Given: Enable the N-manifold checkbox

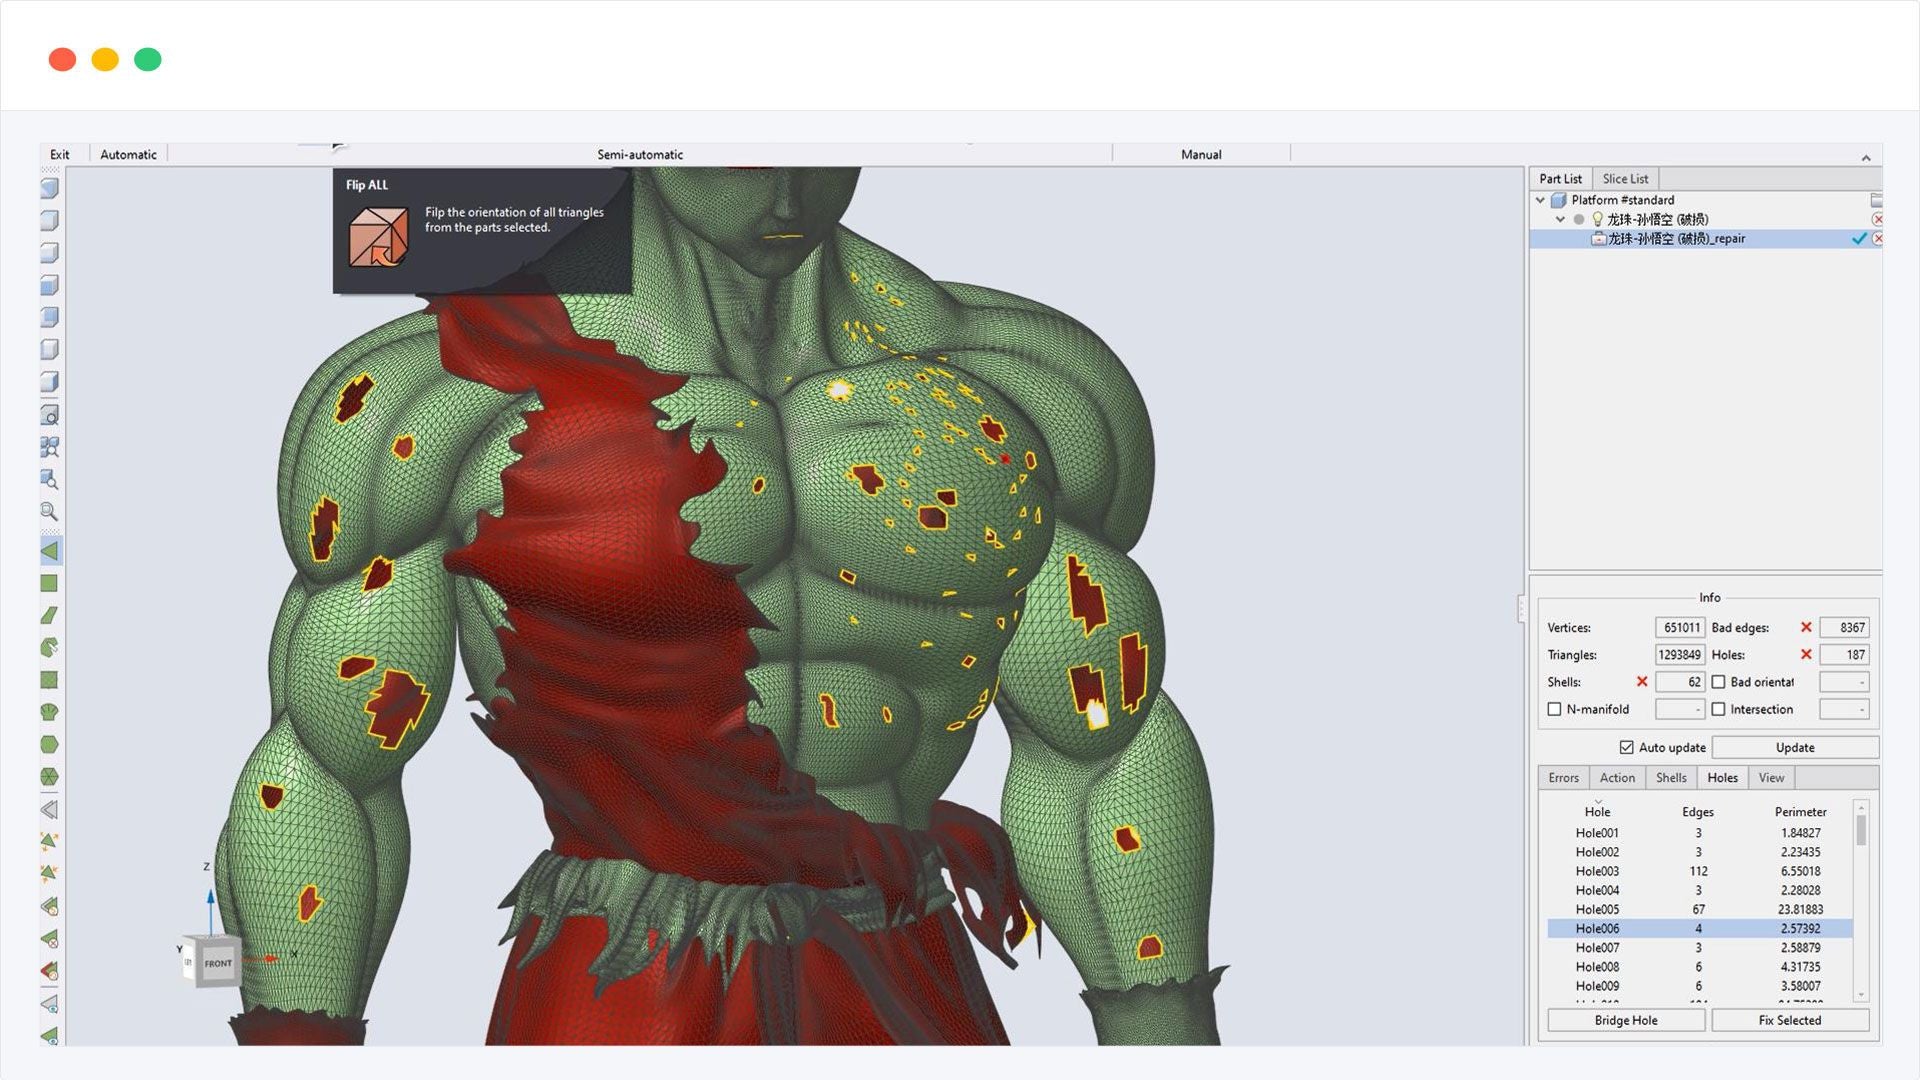Looking at the screenshot, I should [x=1554, y=709].
